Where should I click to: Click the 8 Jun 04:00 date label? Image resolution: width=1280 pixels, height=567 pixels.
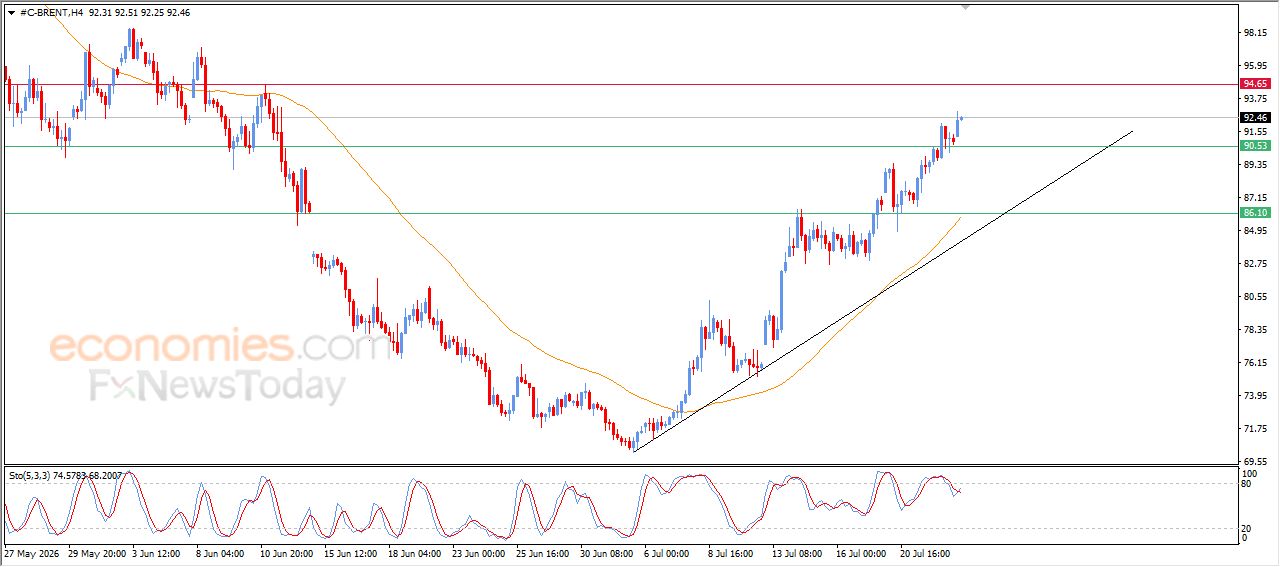[222, 553]
